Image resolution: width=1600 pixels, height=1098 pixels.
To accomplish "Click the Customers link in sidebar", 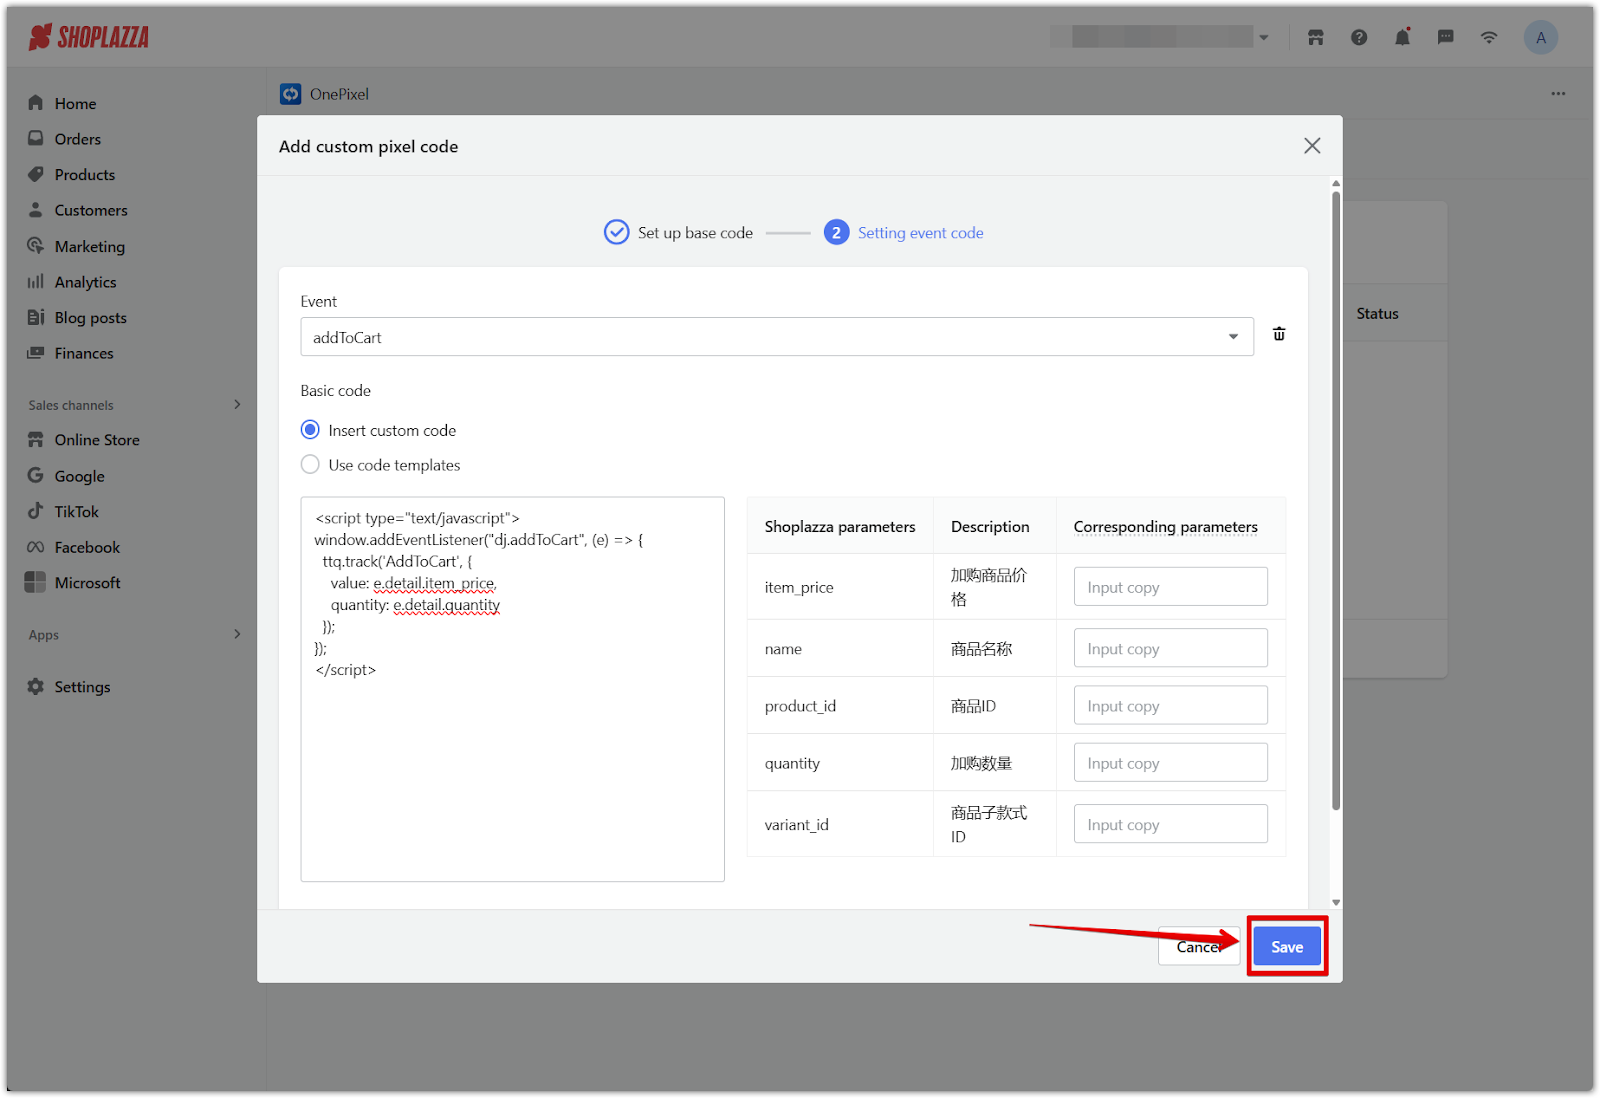I will coord(91,210).
